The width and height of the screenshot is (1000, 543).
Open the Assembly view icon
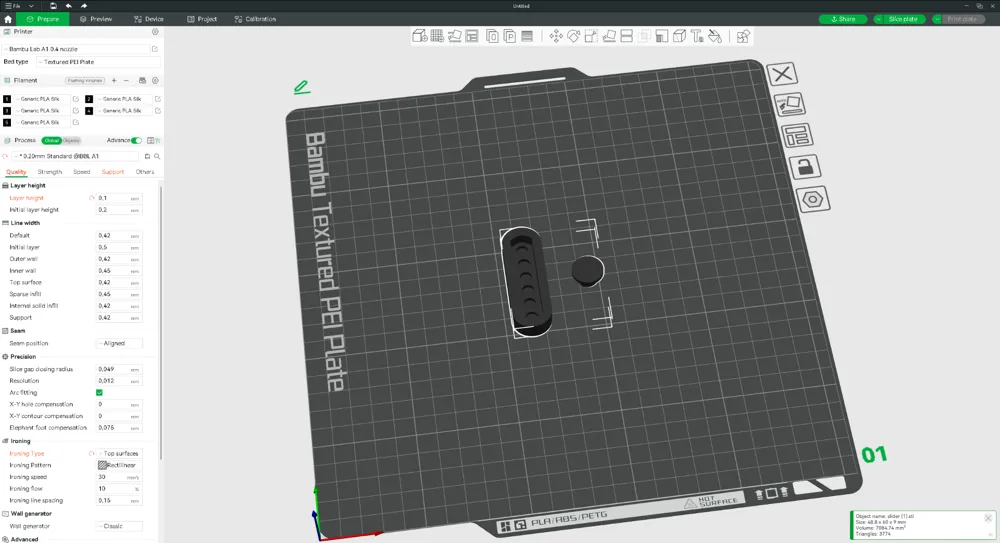pyautogui.click(x=743, y=36)
